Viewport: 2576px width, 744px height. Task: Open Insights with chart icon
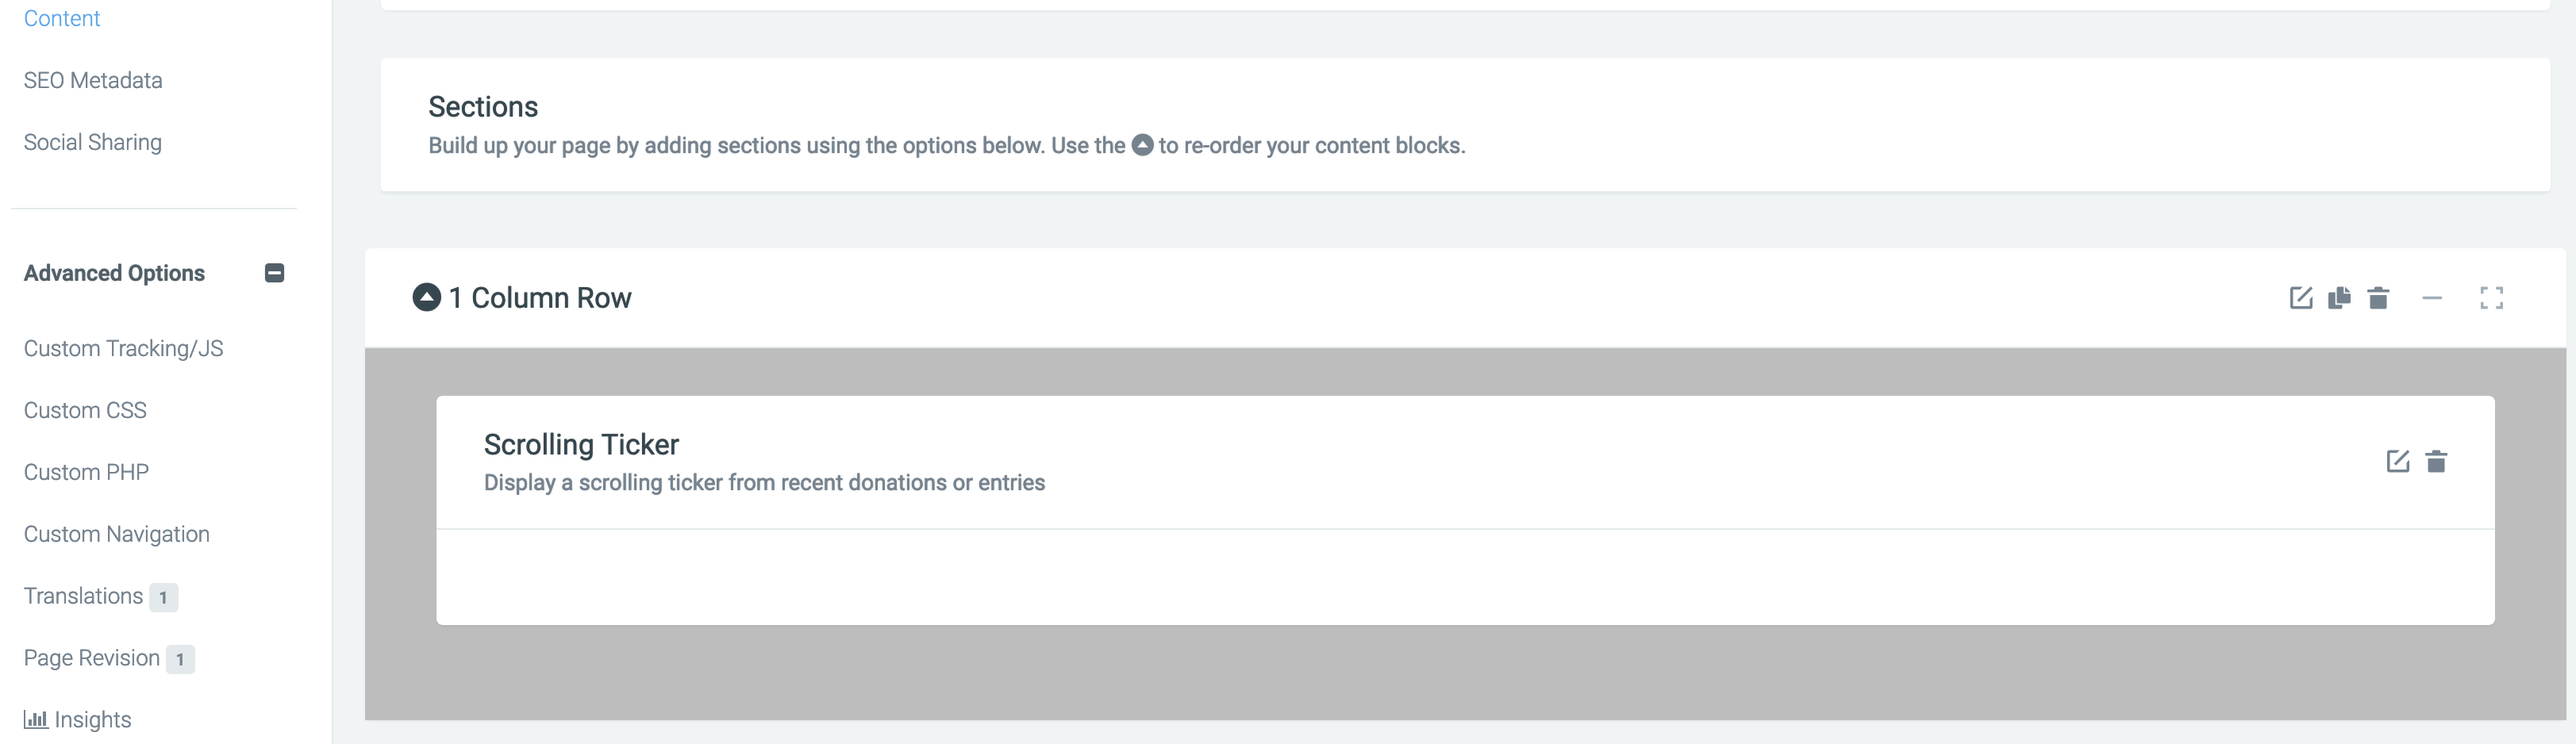point(78,719)
